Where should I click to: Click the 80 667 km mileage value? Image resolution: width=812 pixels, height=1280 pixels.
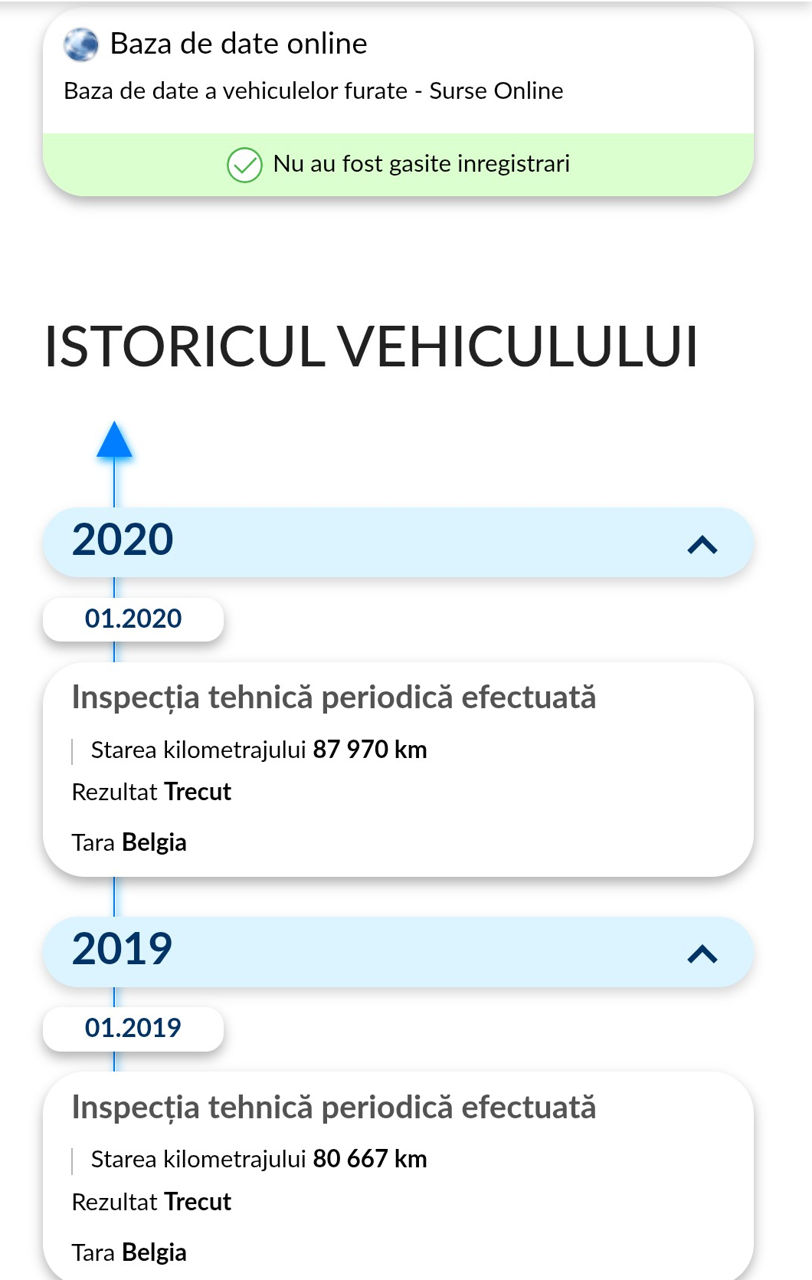tap(370, 1159)
